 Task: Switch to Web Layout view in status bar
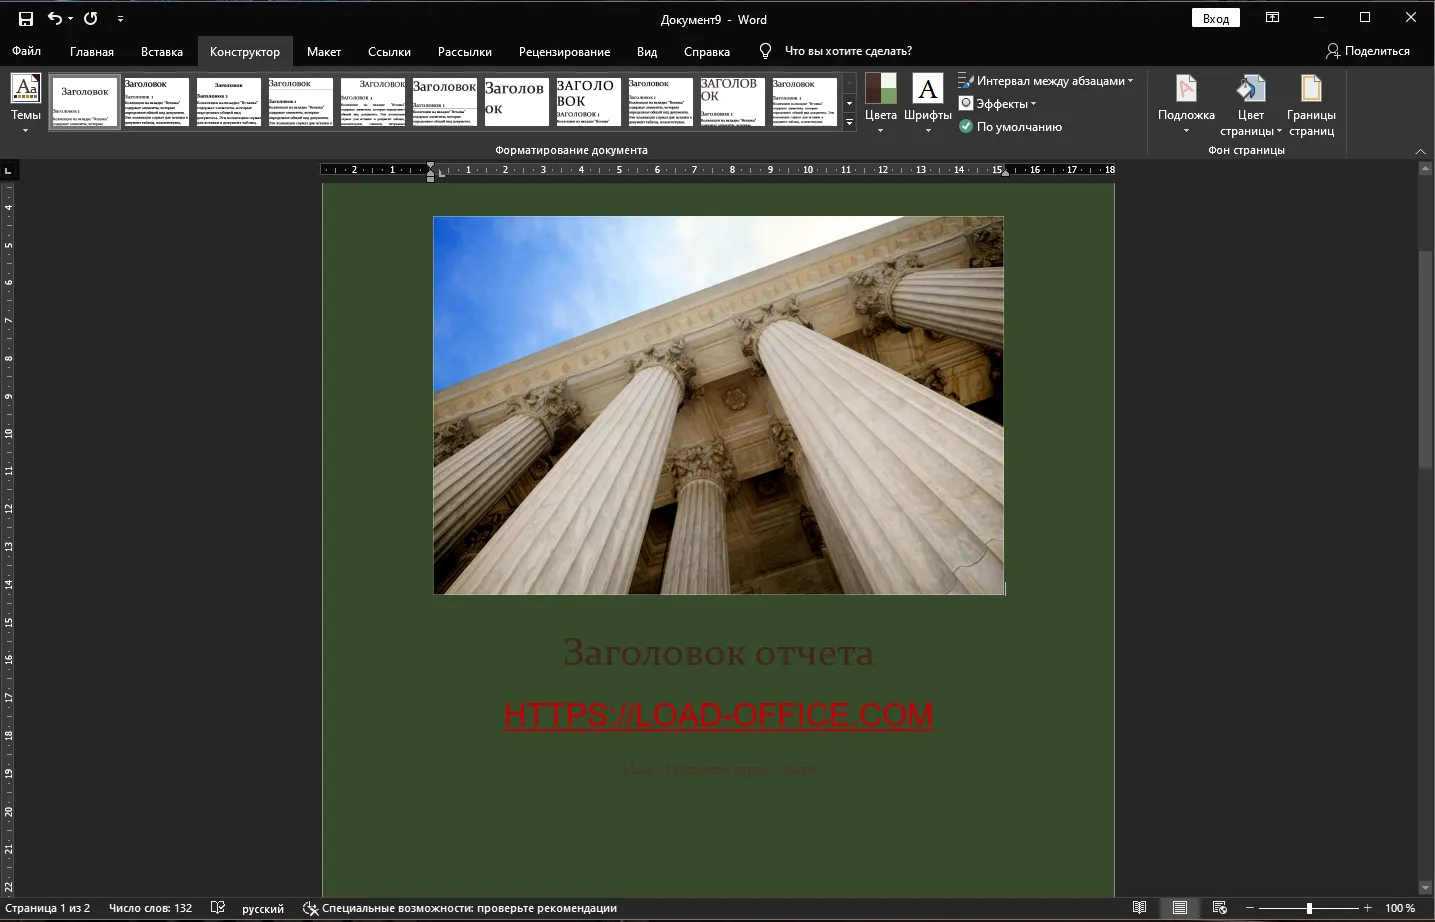coord(1219,908)
